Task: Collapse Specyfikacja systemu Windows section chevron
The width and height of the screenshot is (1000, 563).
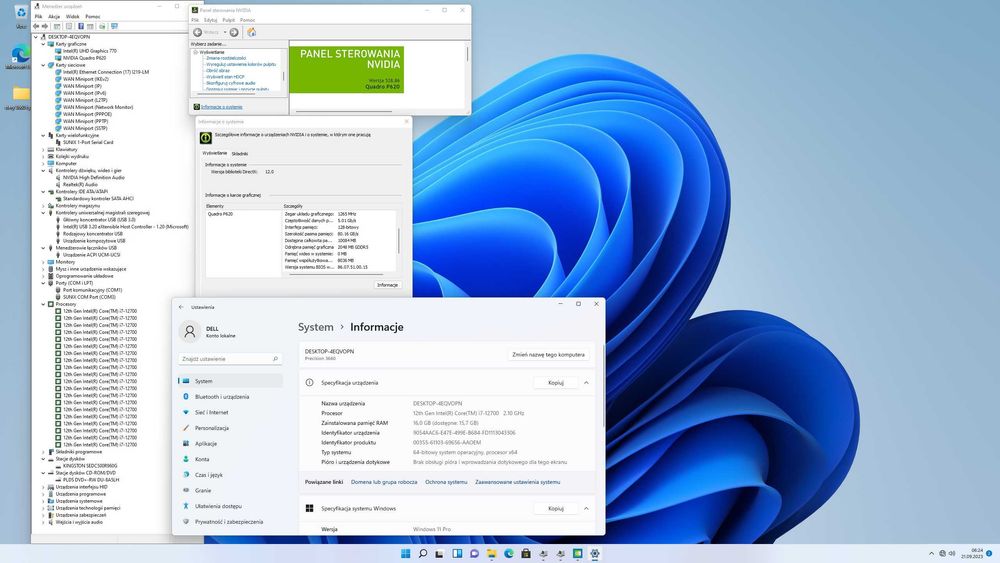Action: tap(586, 508)
